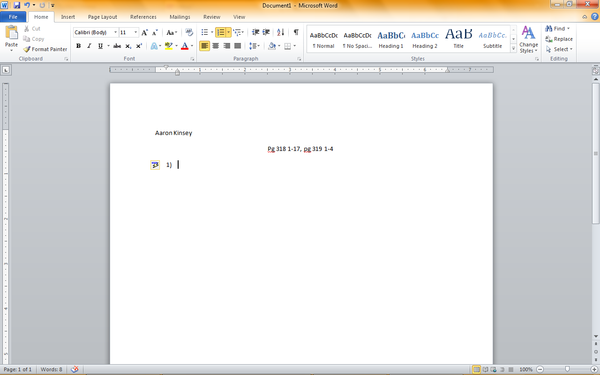600x375 pixels.
Task: Click the 100% zoom level
Action: [526, 369]
